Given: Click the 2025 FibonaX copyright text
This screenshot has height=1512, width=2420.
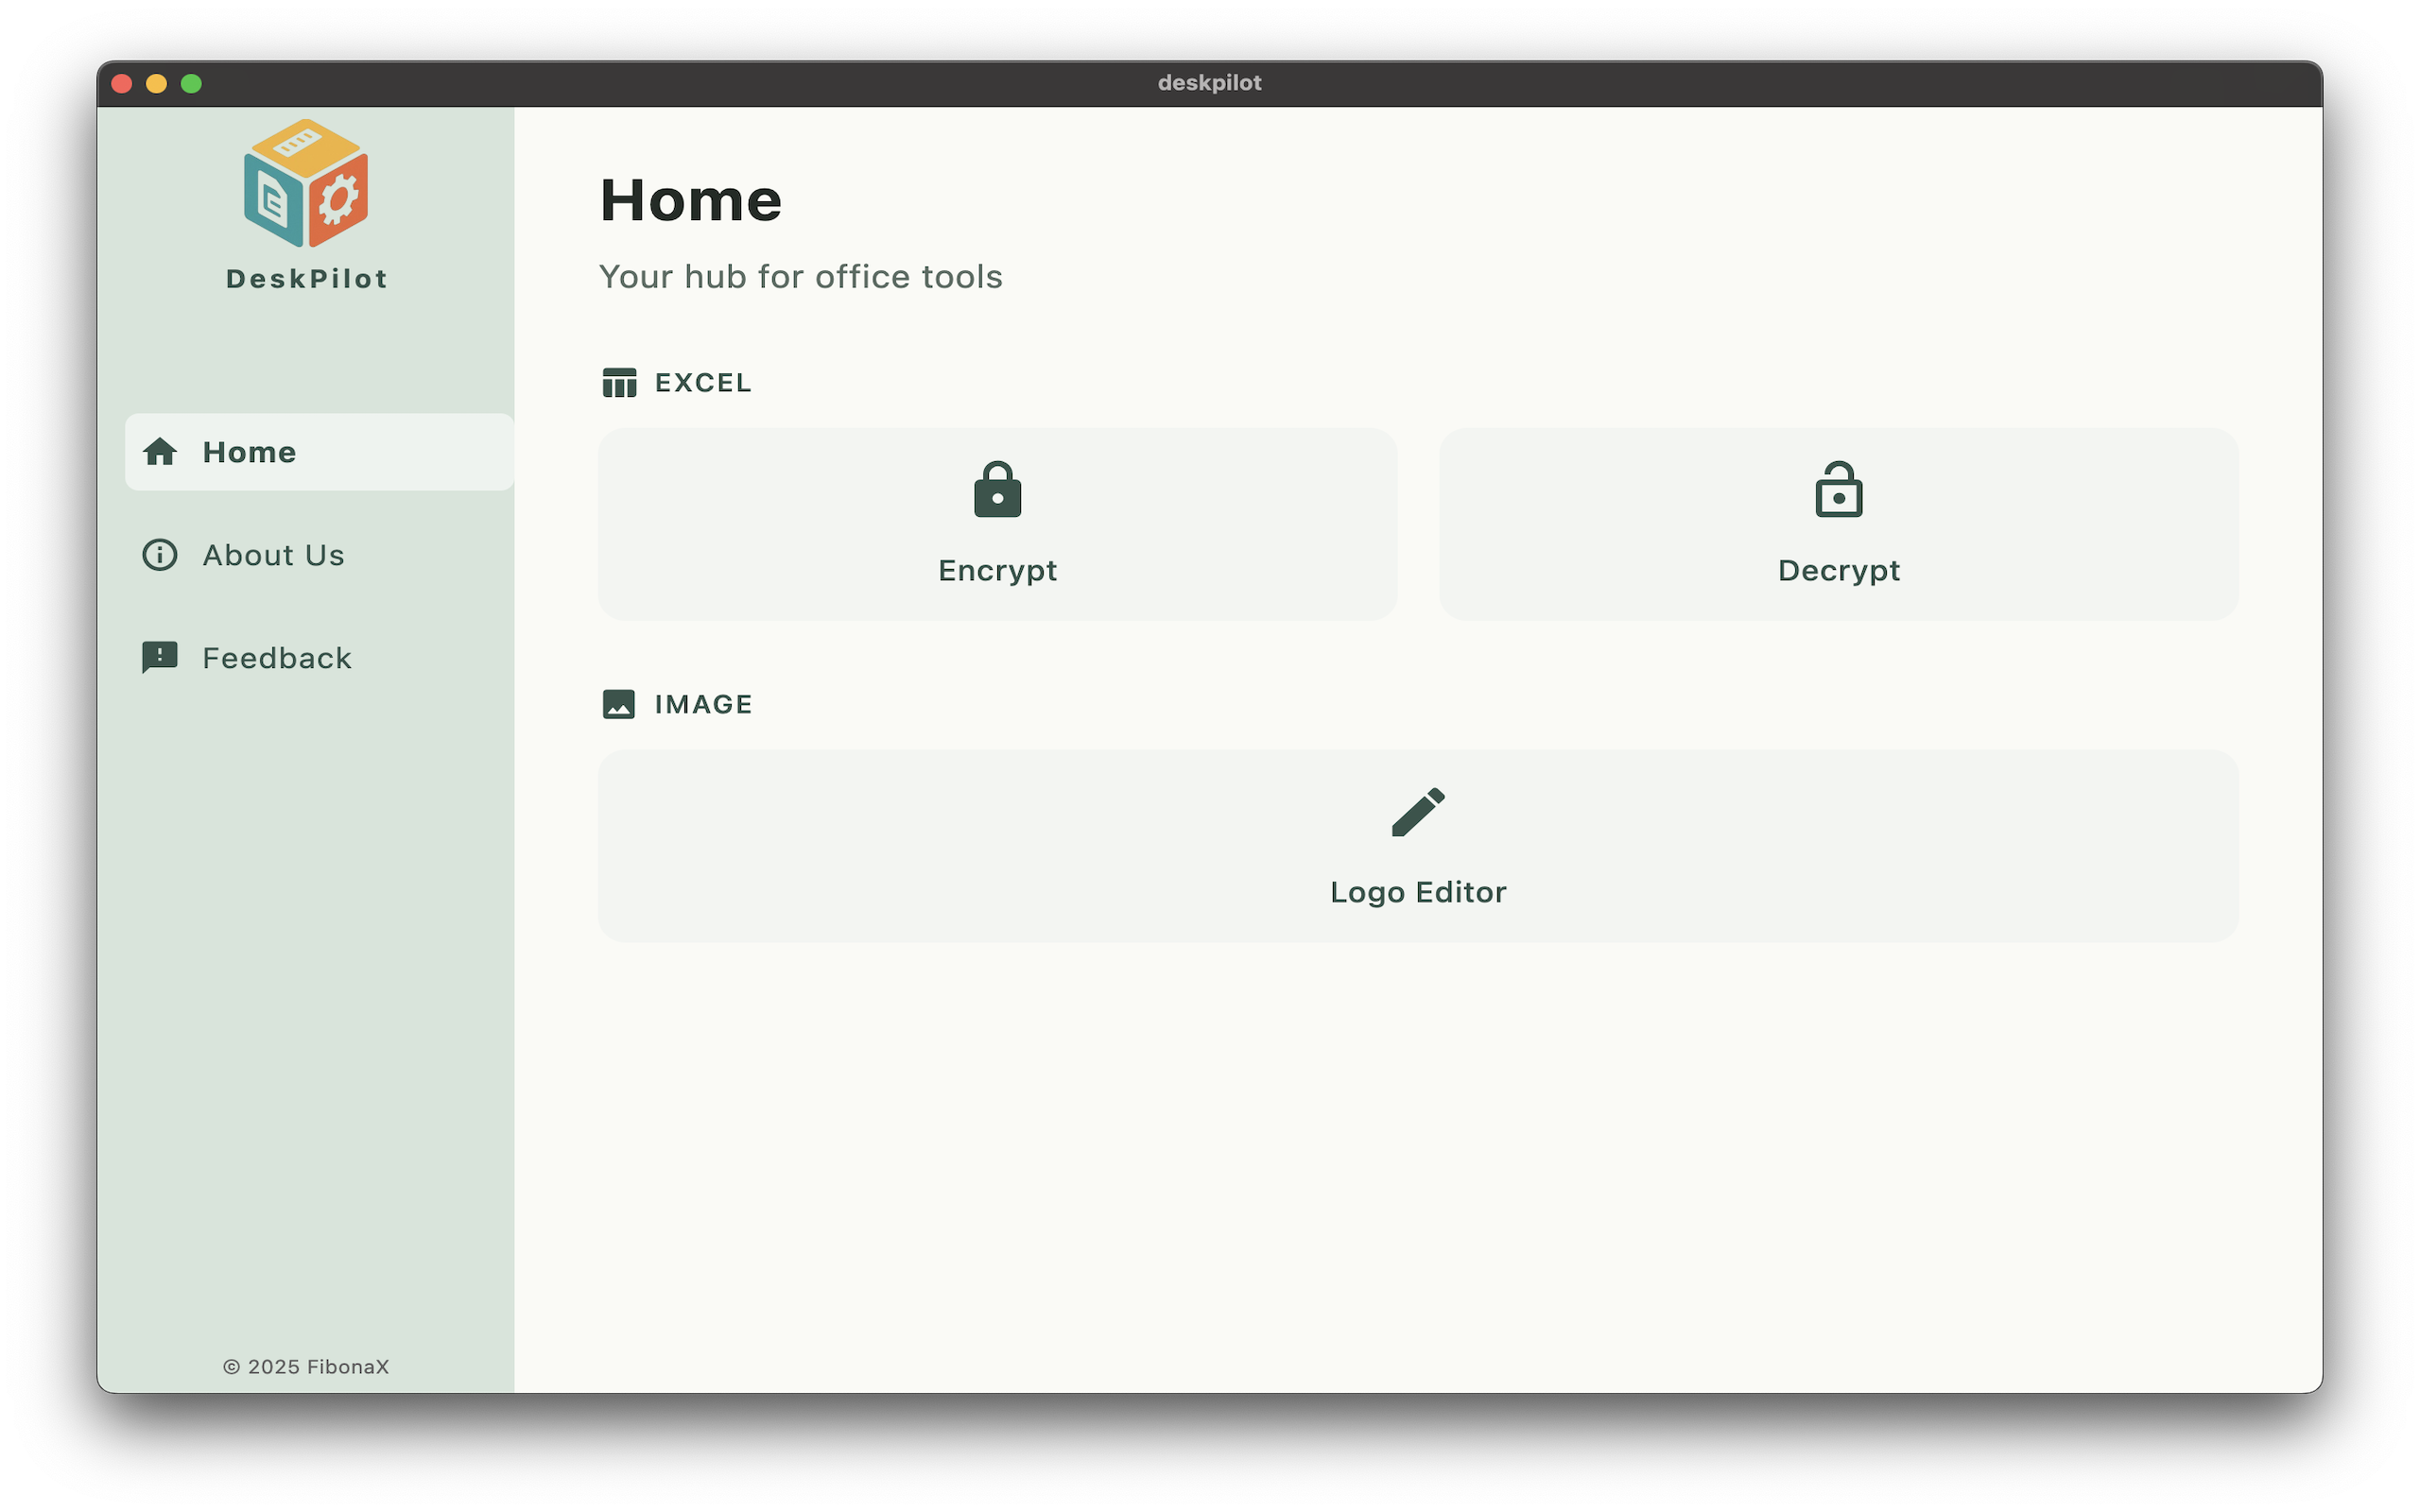Looking at the screenshot, I should (306, 1366).
